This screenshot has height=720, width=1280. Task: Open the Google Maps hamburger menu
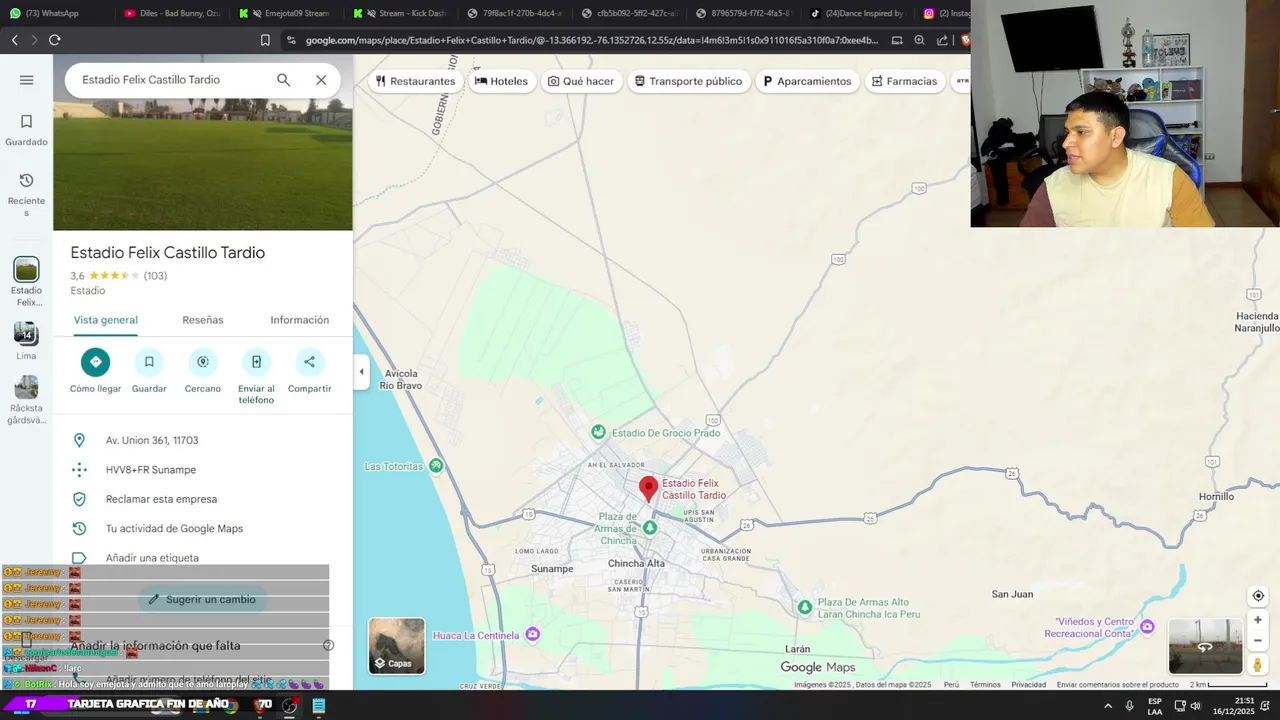click(26, 80)
